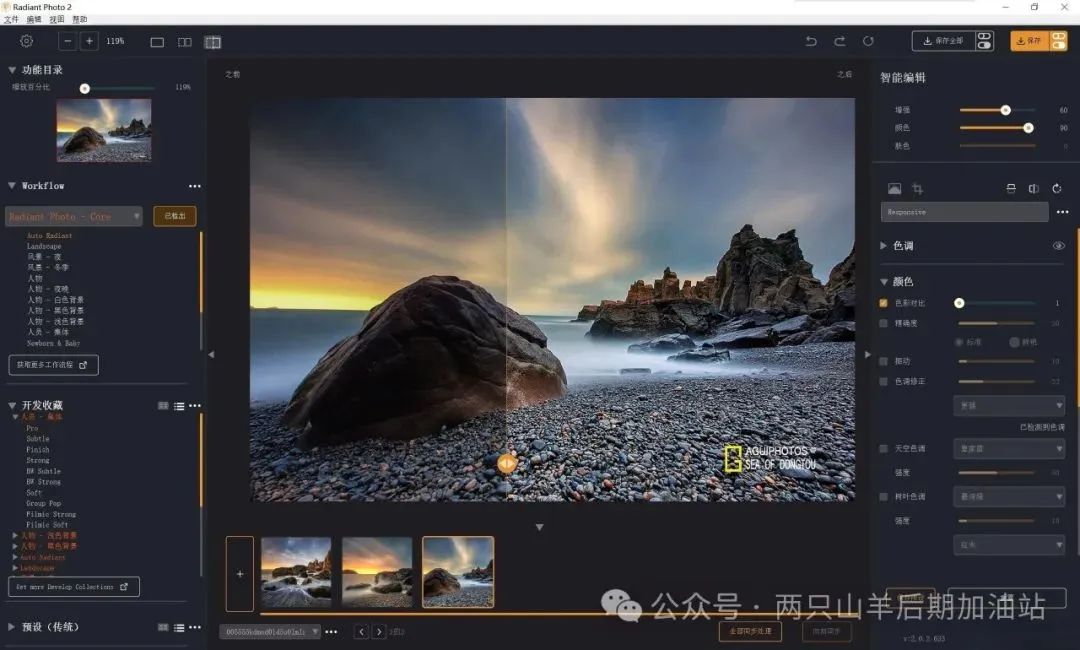This screenshot has height=650, width=1080.
Task: Click the 全部同步处理 button
Action: point(750,631)
